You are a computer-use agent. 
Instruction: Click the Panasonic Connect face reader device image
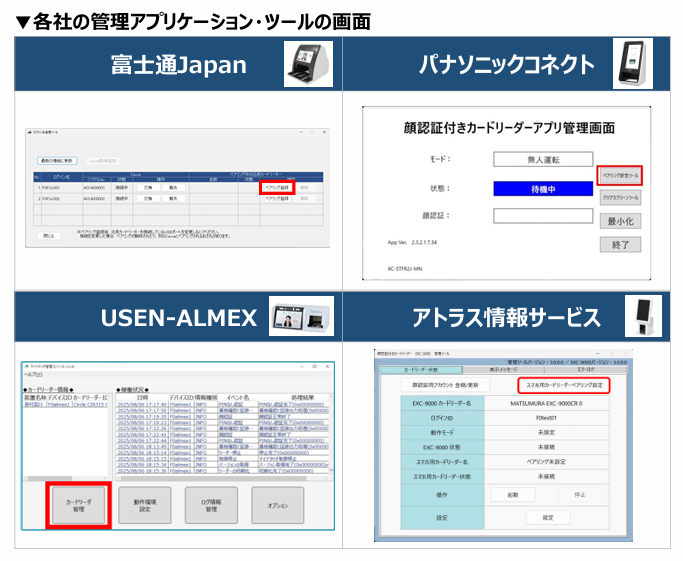click(x=632, y=66)
